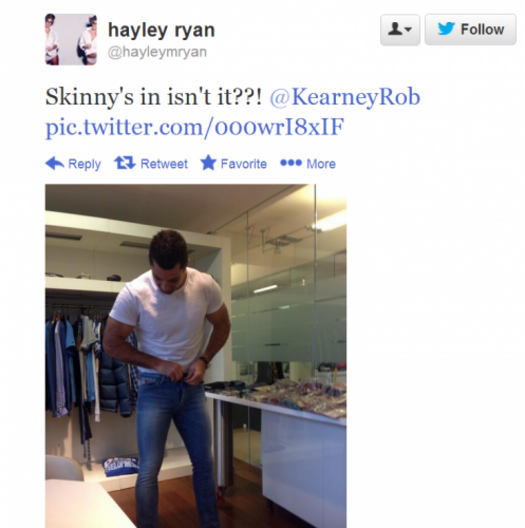Click the person silhouette icon
Screen dimensions: 525x528
coord(395,29)
